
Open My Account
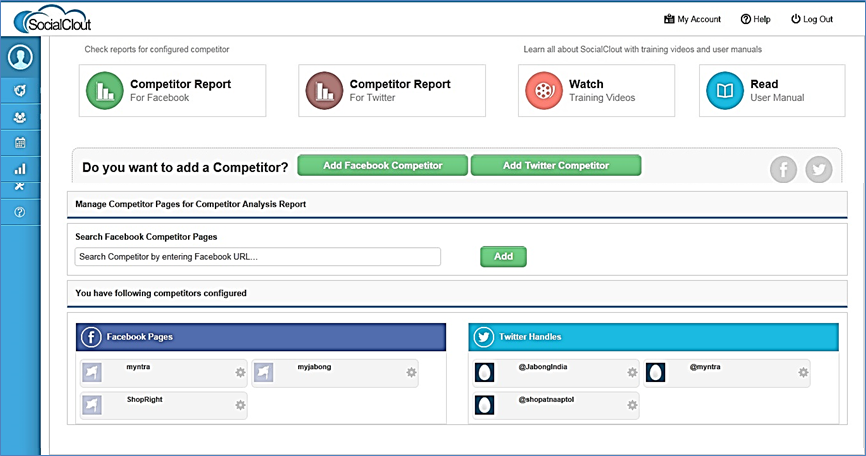click(x=692, y=19)
